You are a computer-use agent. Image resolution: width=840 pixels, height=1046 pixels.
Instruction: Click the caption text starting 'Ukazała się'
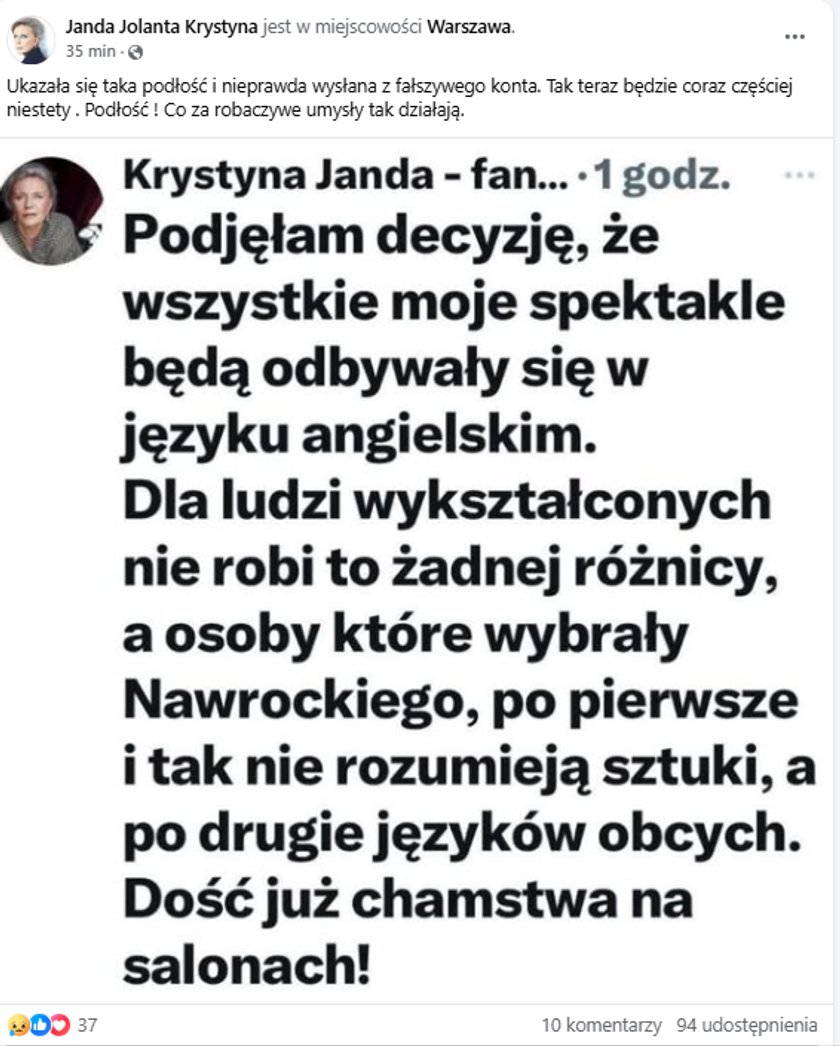coord(400,97)
